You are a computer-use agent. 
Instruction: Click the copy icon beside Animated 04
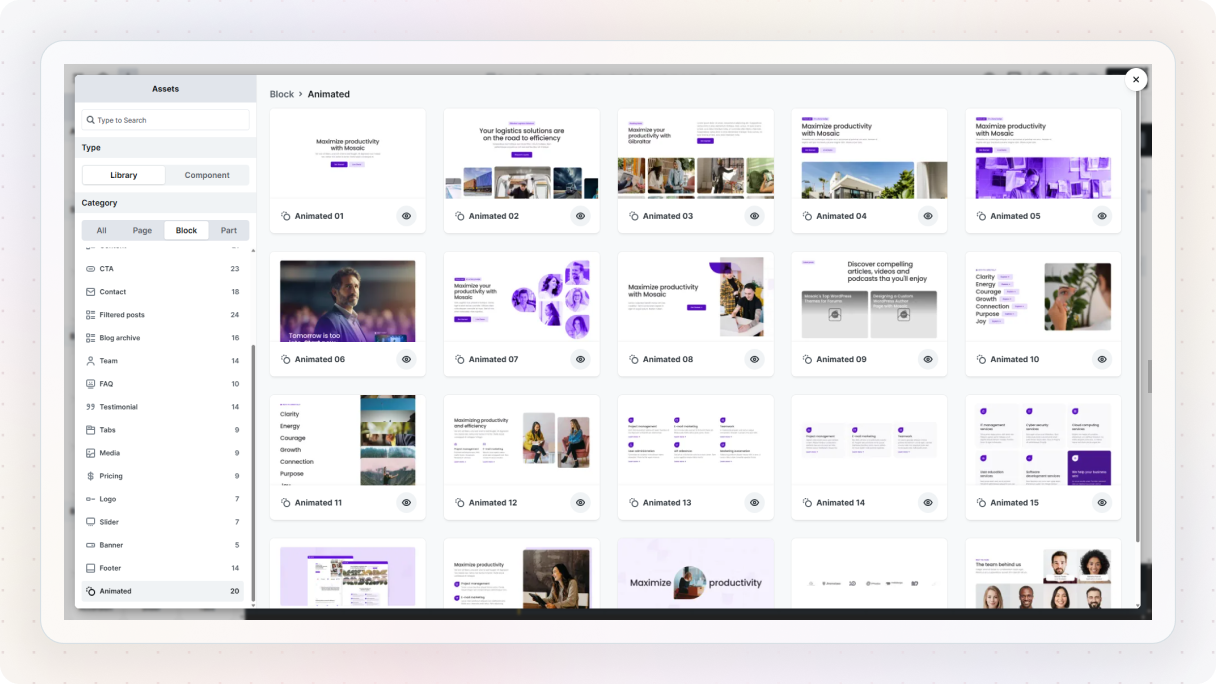[x=808, y=216]
